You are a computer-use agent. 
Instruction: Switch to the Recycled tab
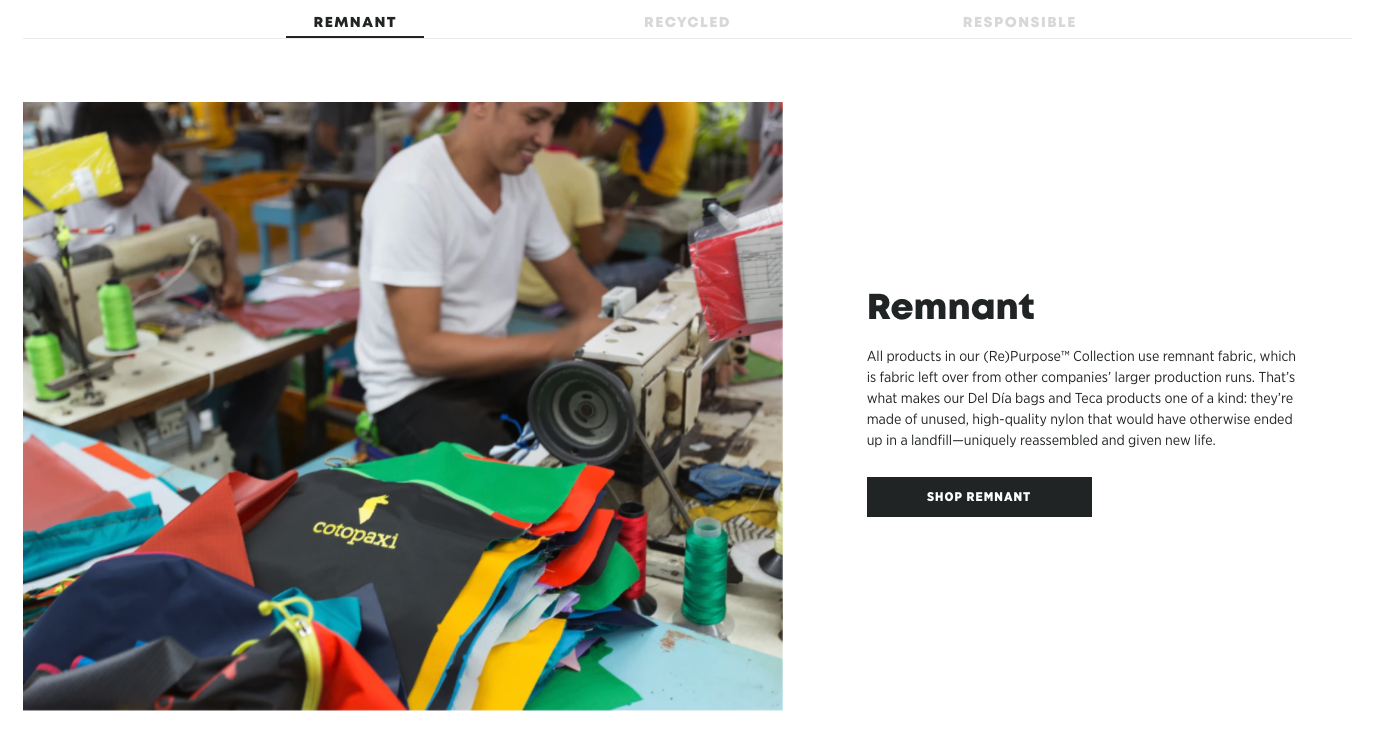tap(686, 22)
